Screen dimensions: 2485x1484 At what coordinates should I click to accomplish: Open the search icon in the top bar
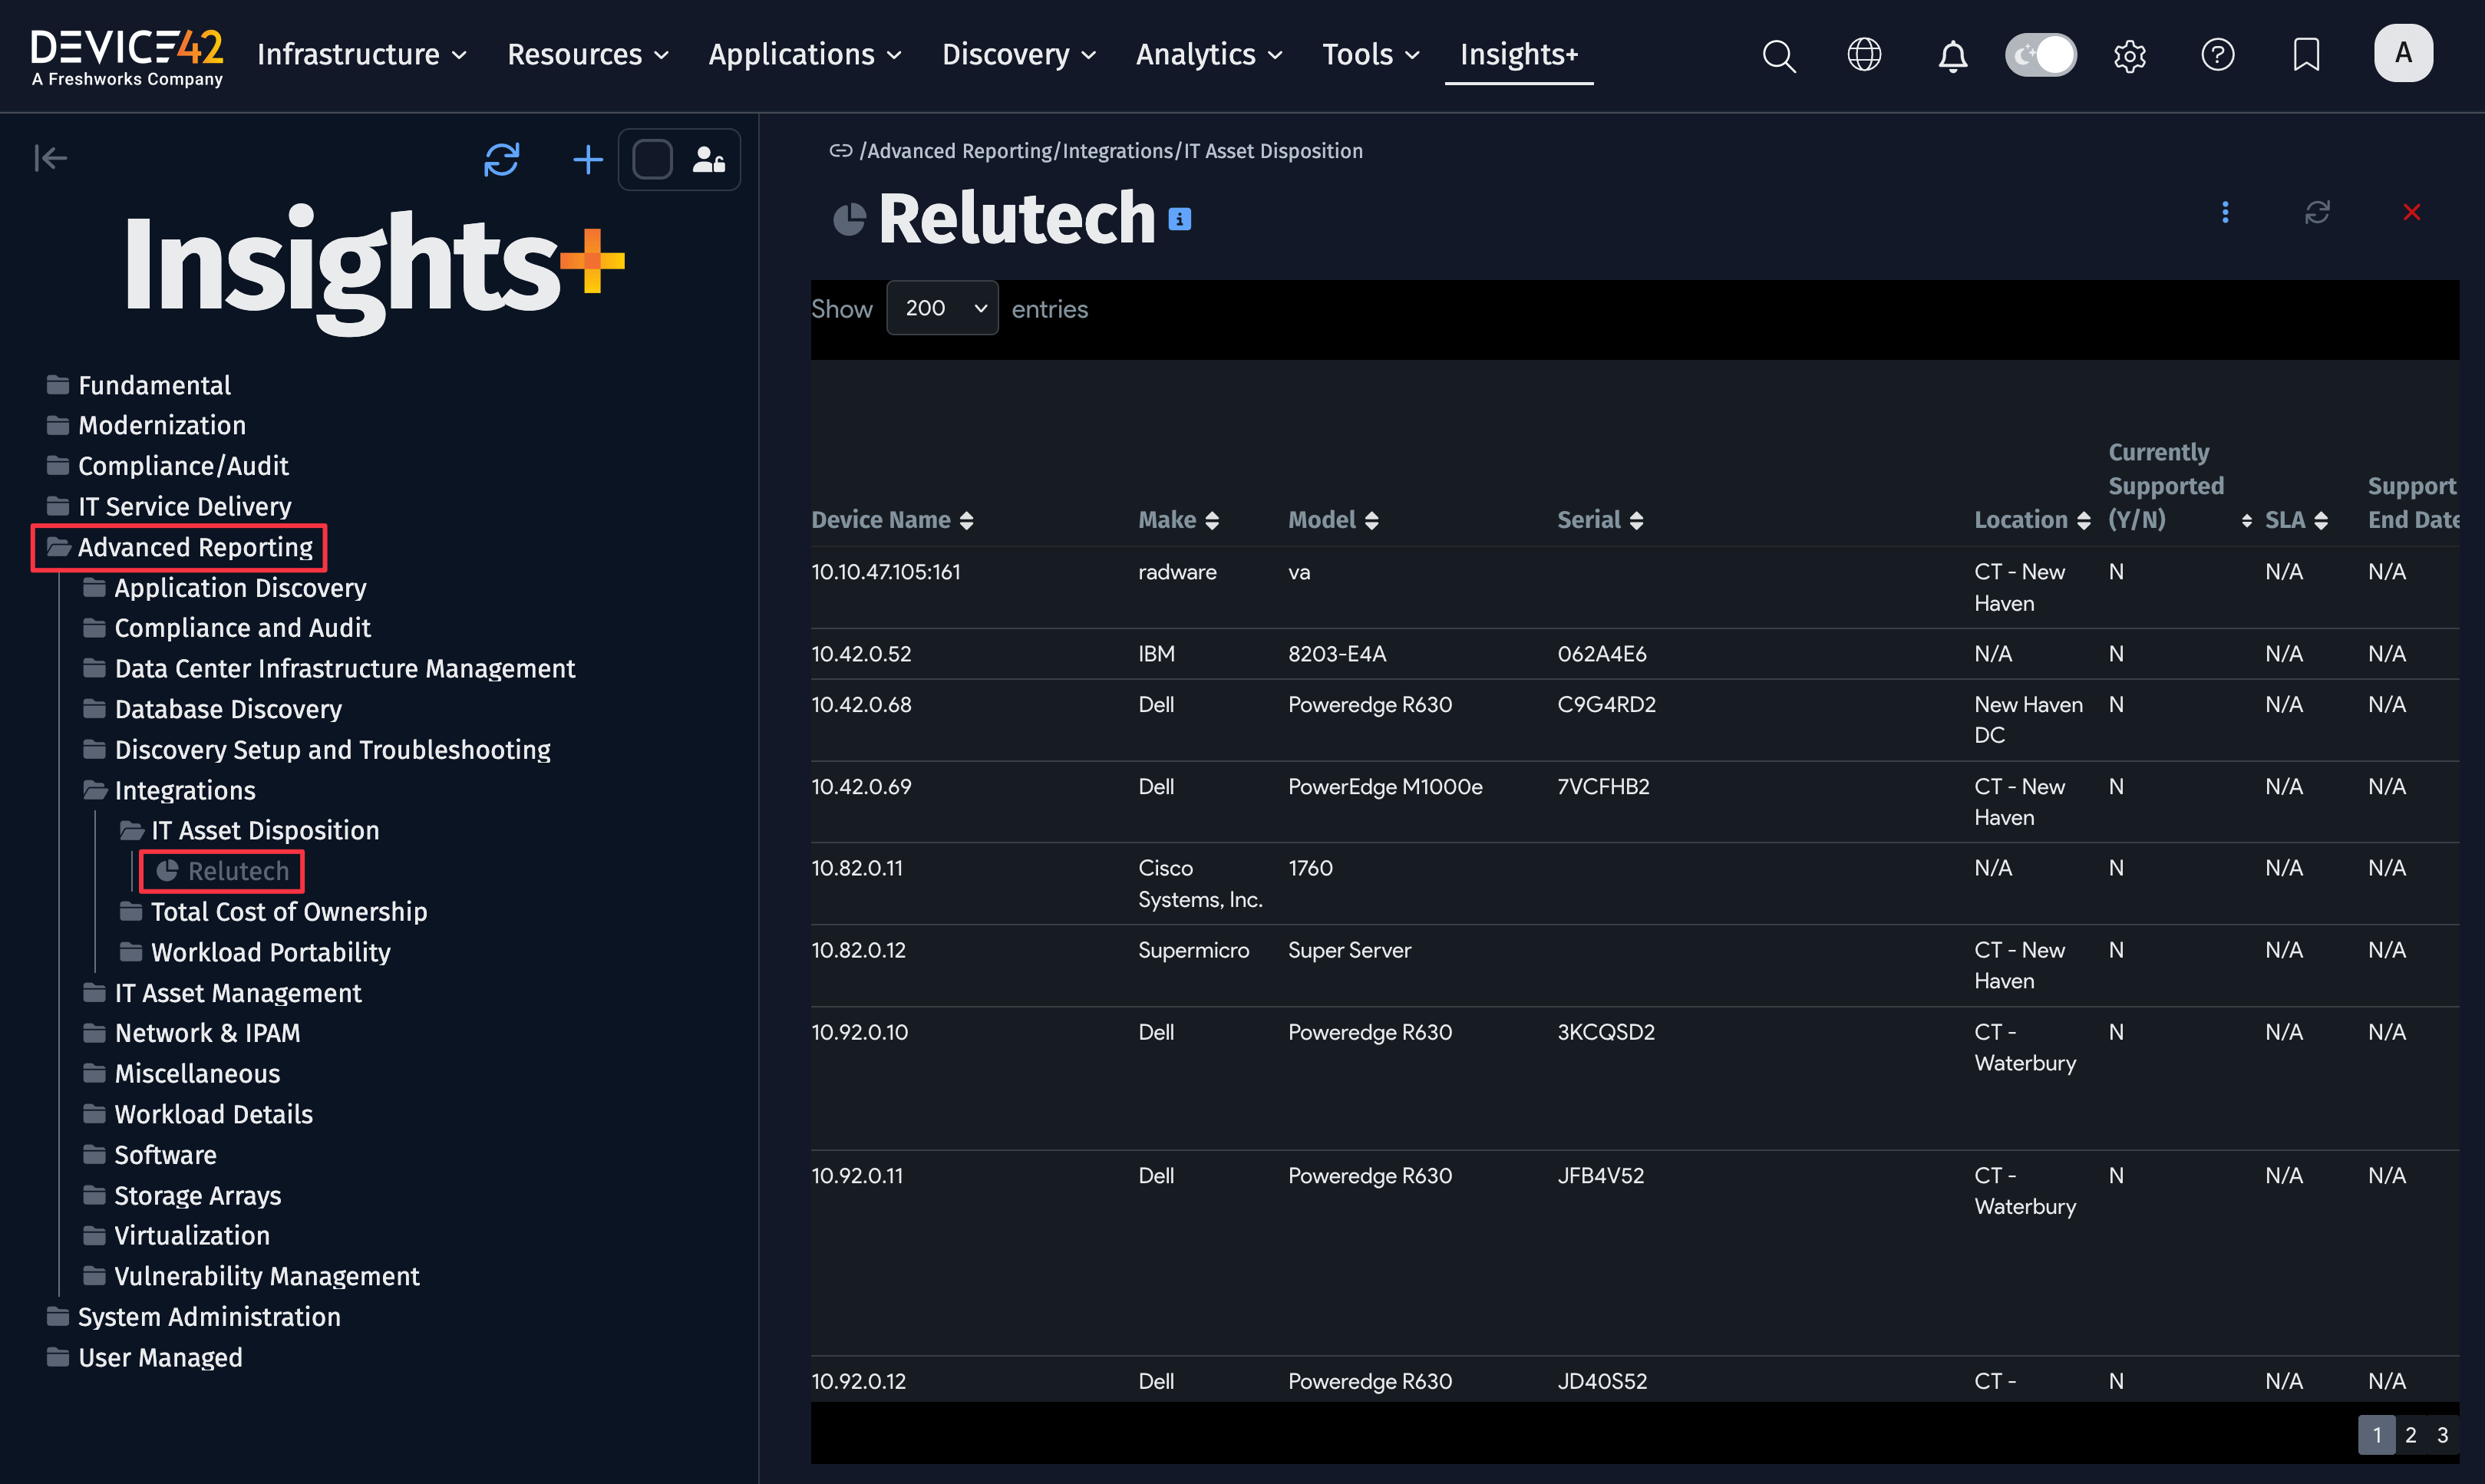click(x=1779, y=55)
